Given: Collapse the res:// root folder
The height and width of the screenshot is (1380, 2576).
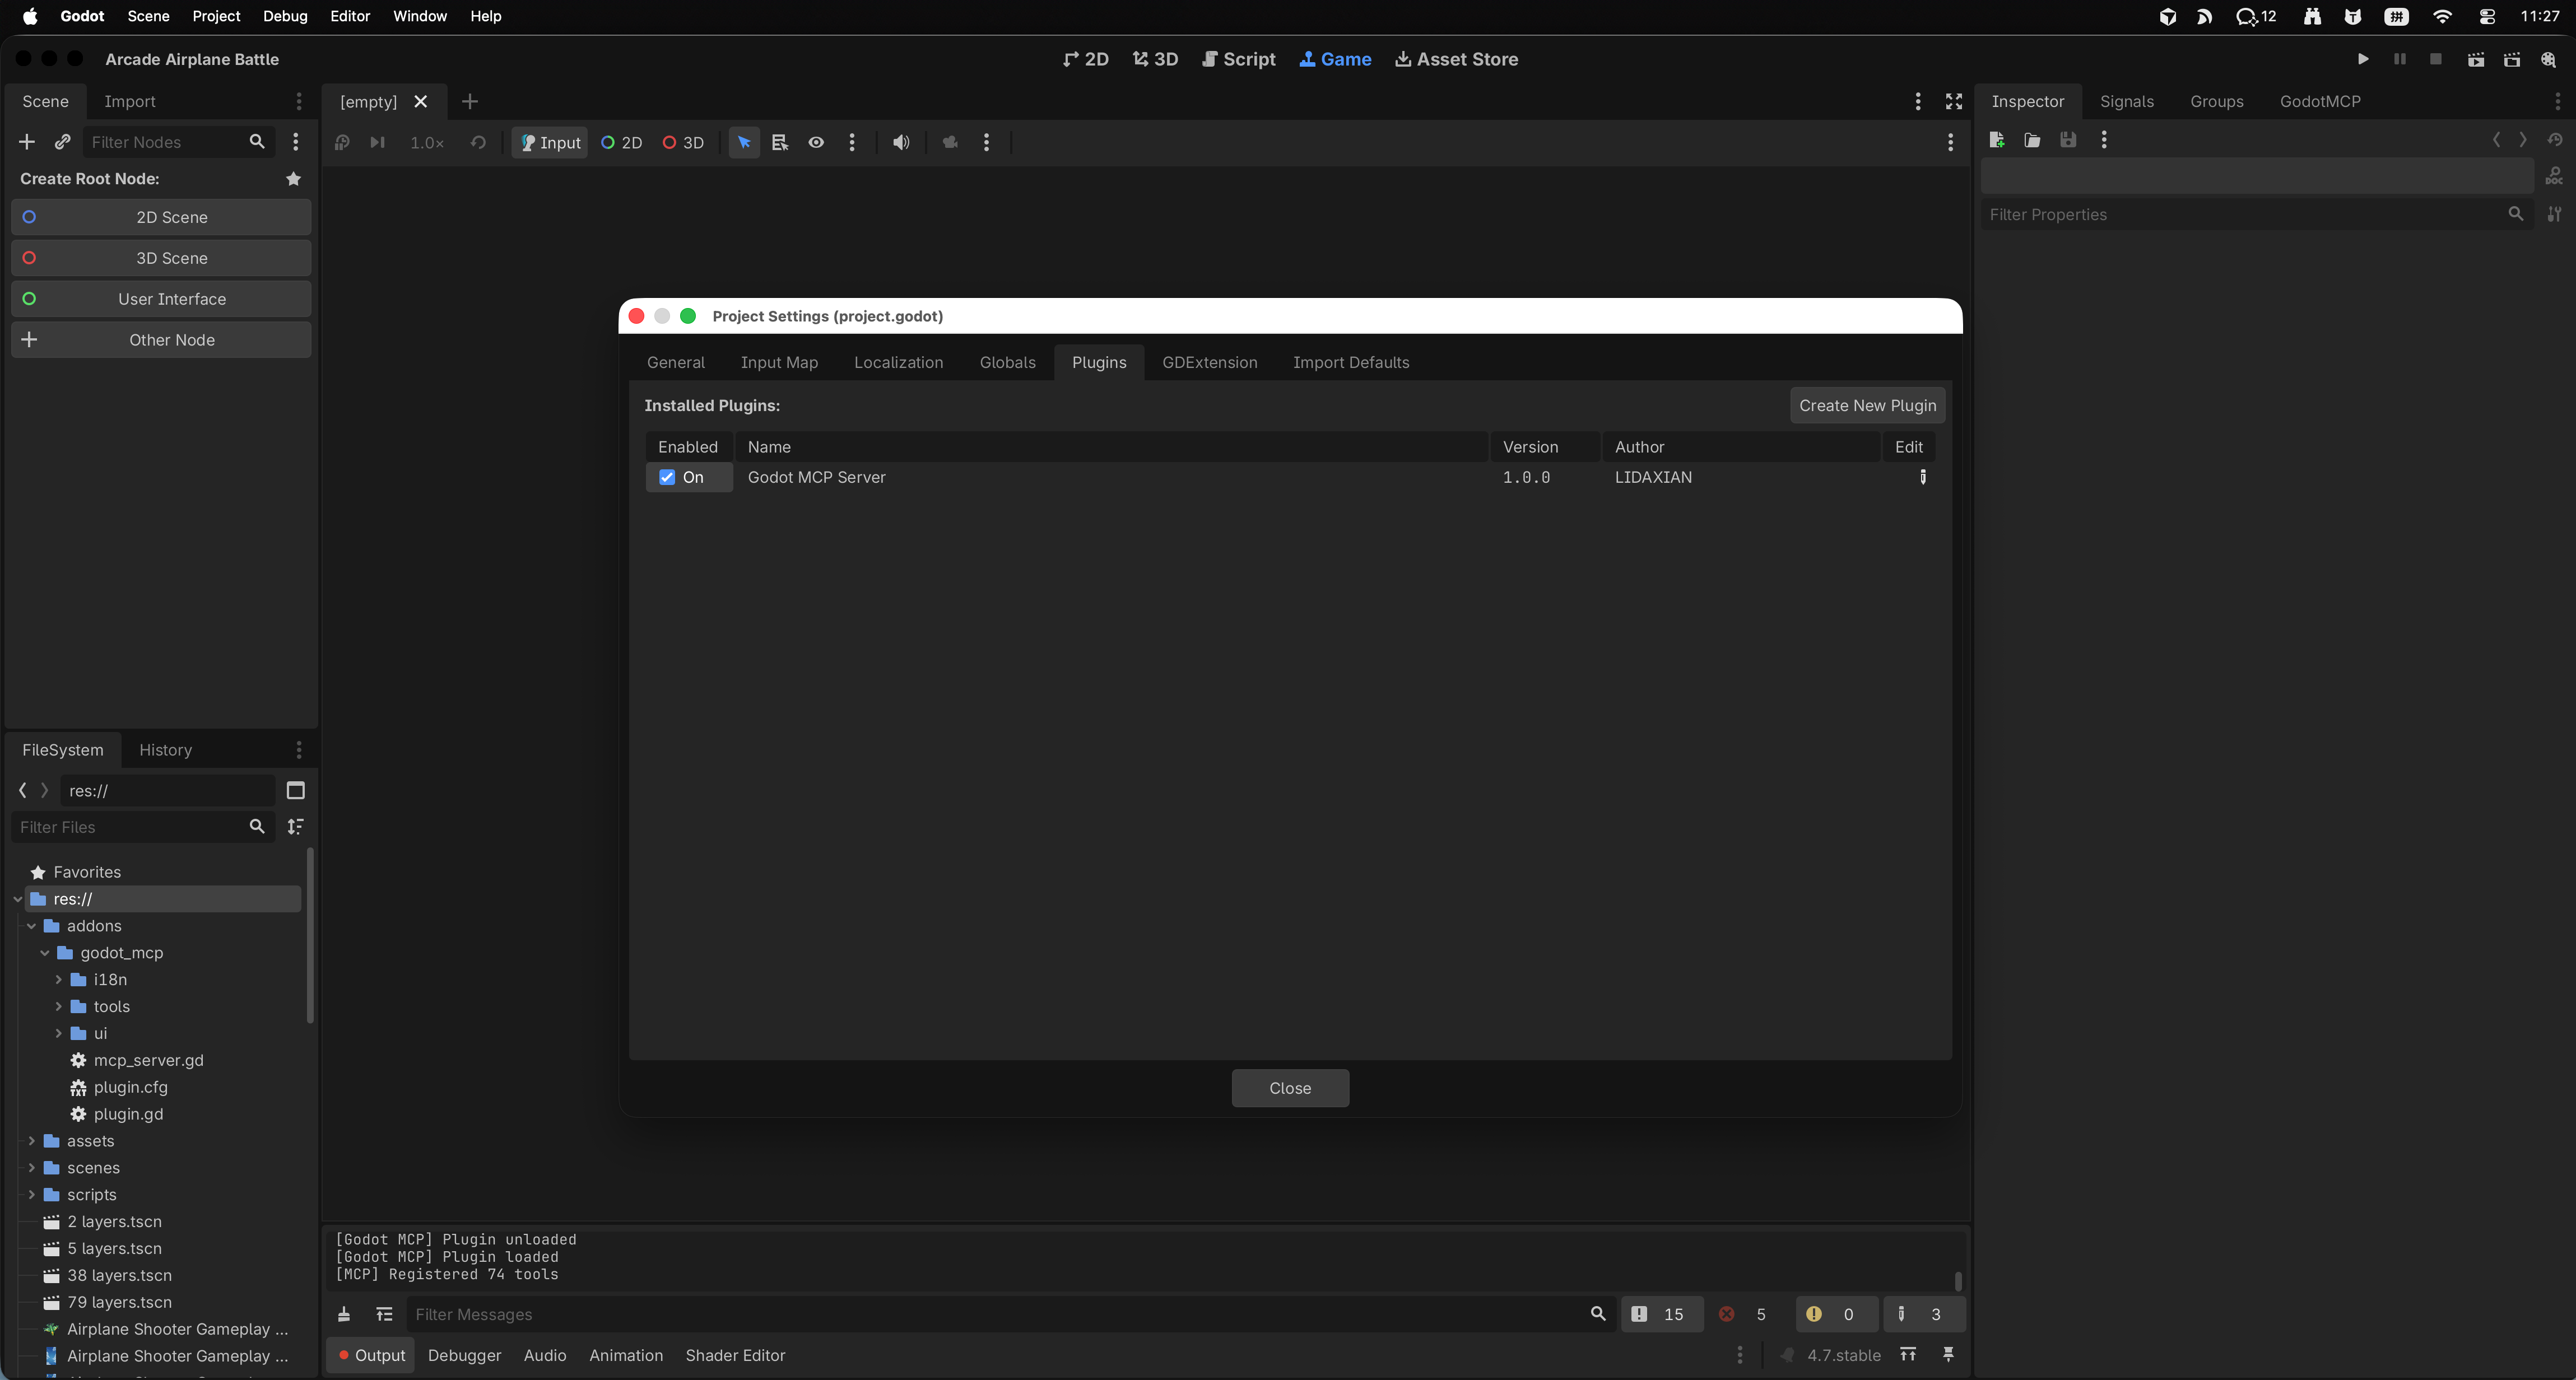Looking at the screenshot, I should pyautogui.click(x=18, y=899).
